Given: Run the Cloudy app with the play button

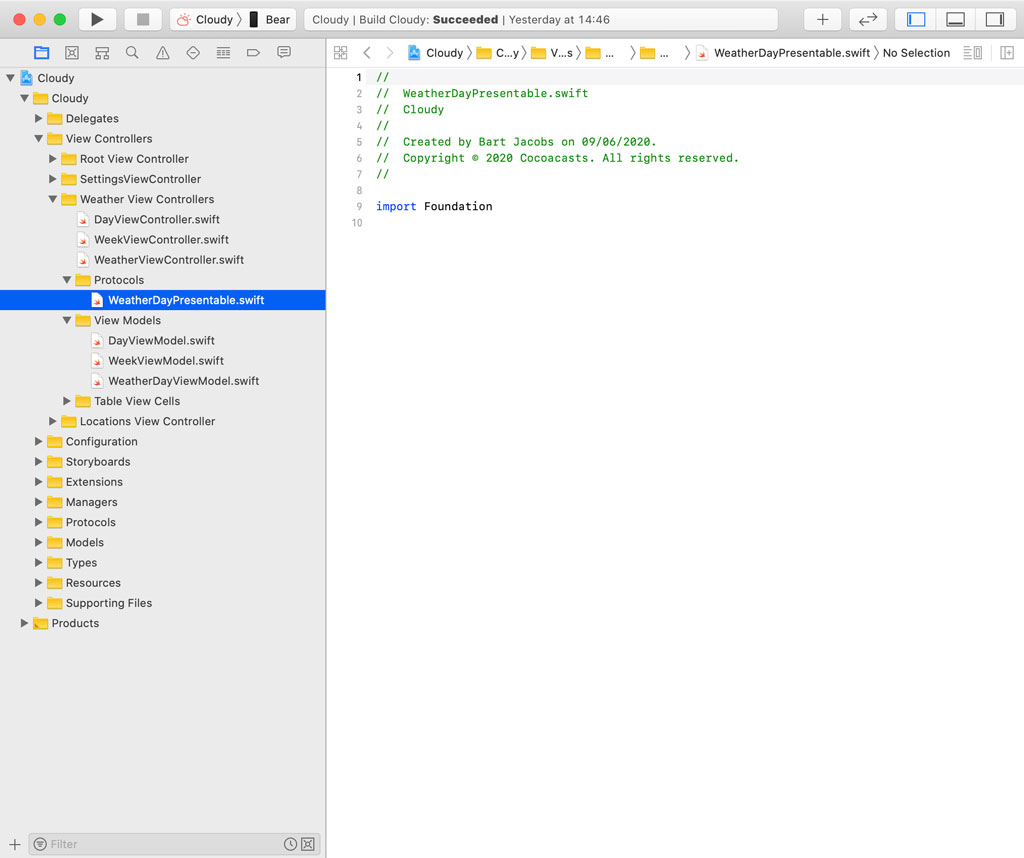Looking at the screenshot, I should click(97, 18).
